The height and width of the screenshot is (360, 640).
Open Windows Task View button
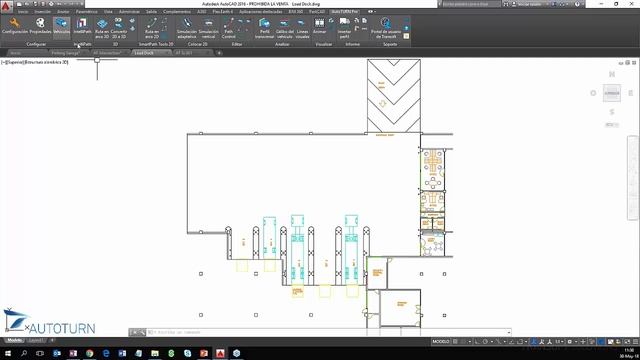(40, 353)
